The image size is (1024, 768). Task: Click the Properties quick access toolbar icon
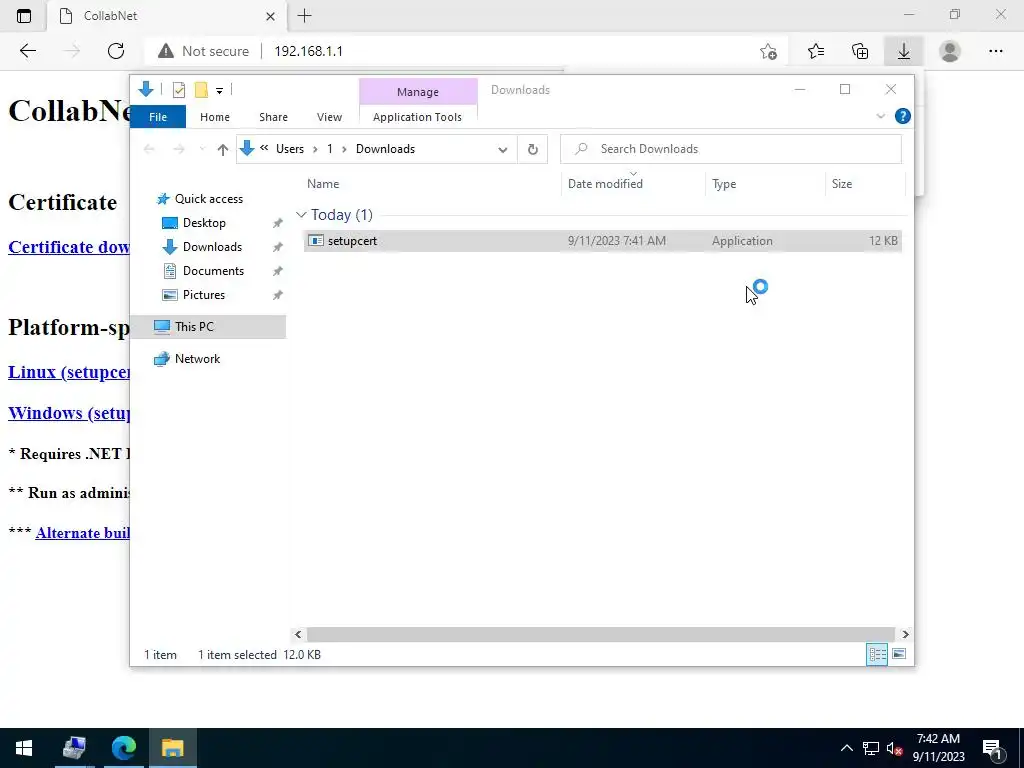click(178, 90)
